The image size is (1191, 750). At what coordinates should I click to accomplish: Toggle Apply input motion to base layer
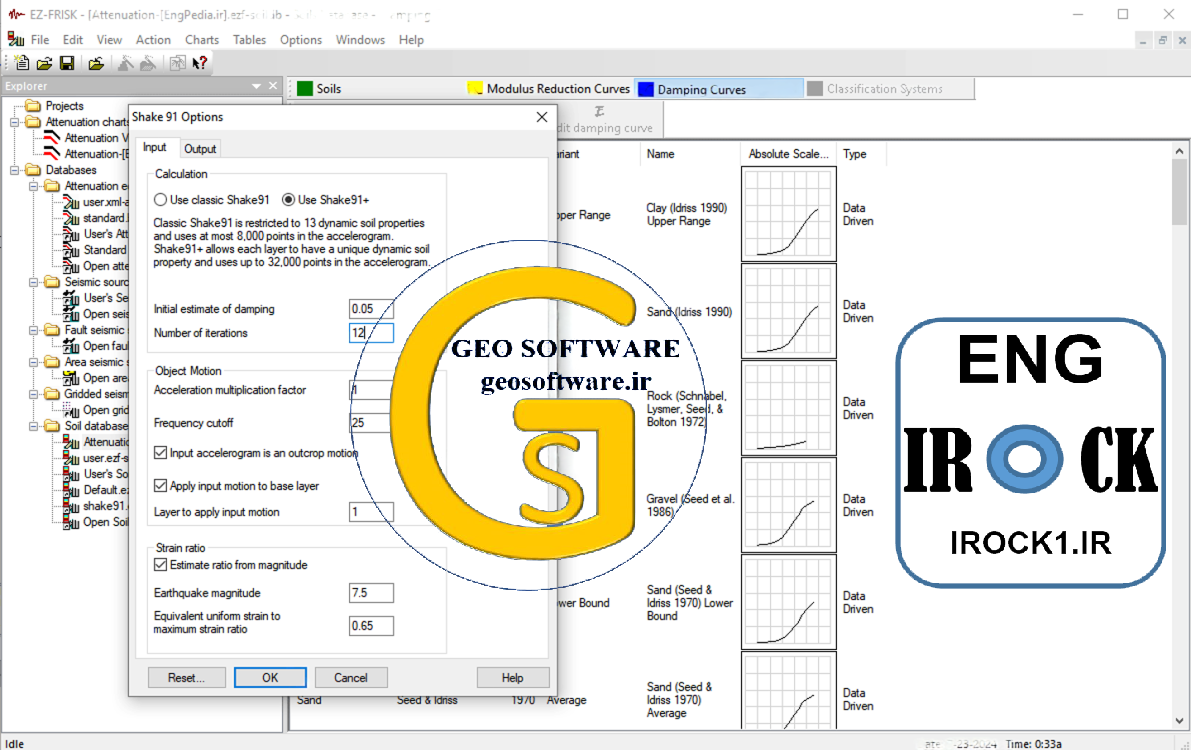point(160,486)
